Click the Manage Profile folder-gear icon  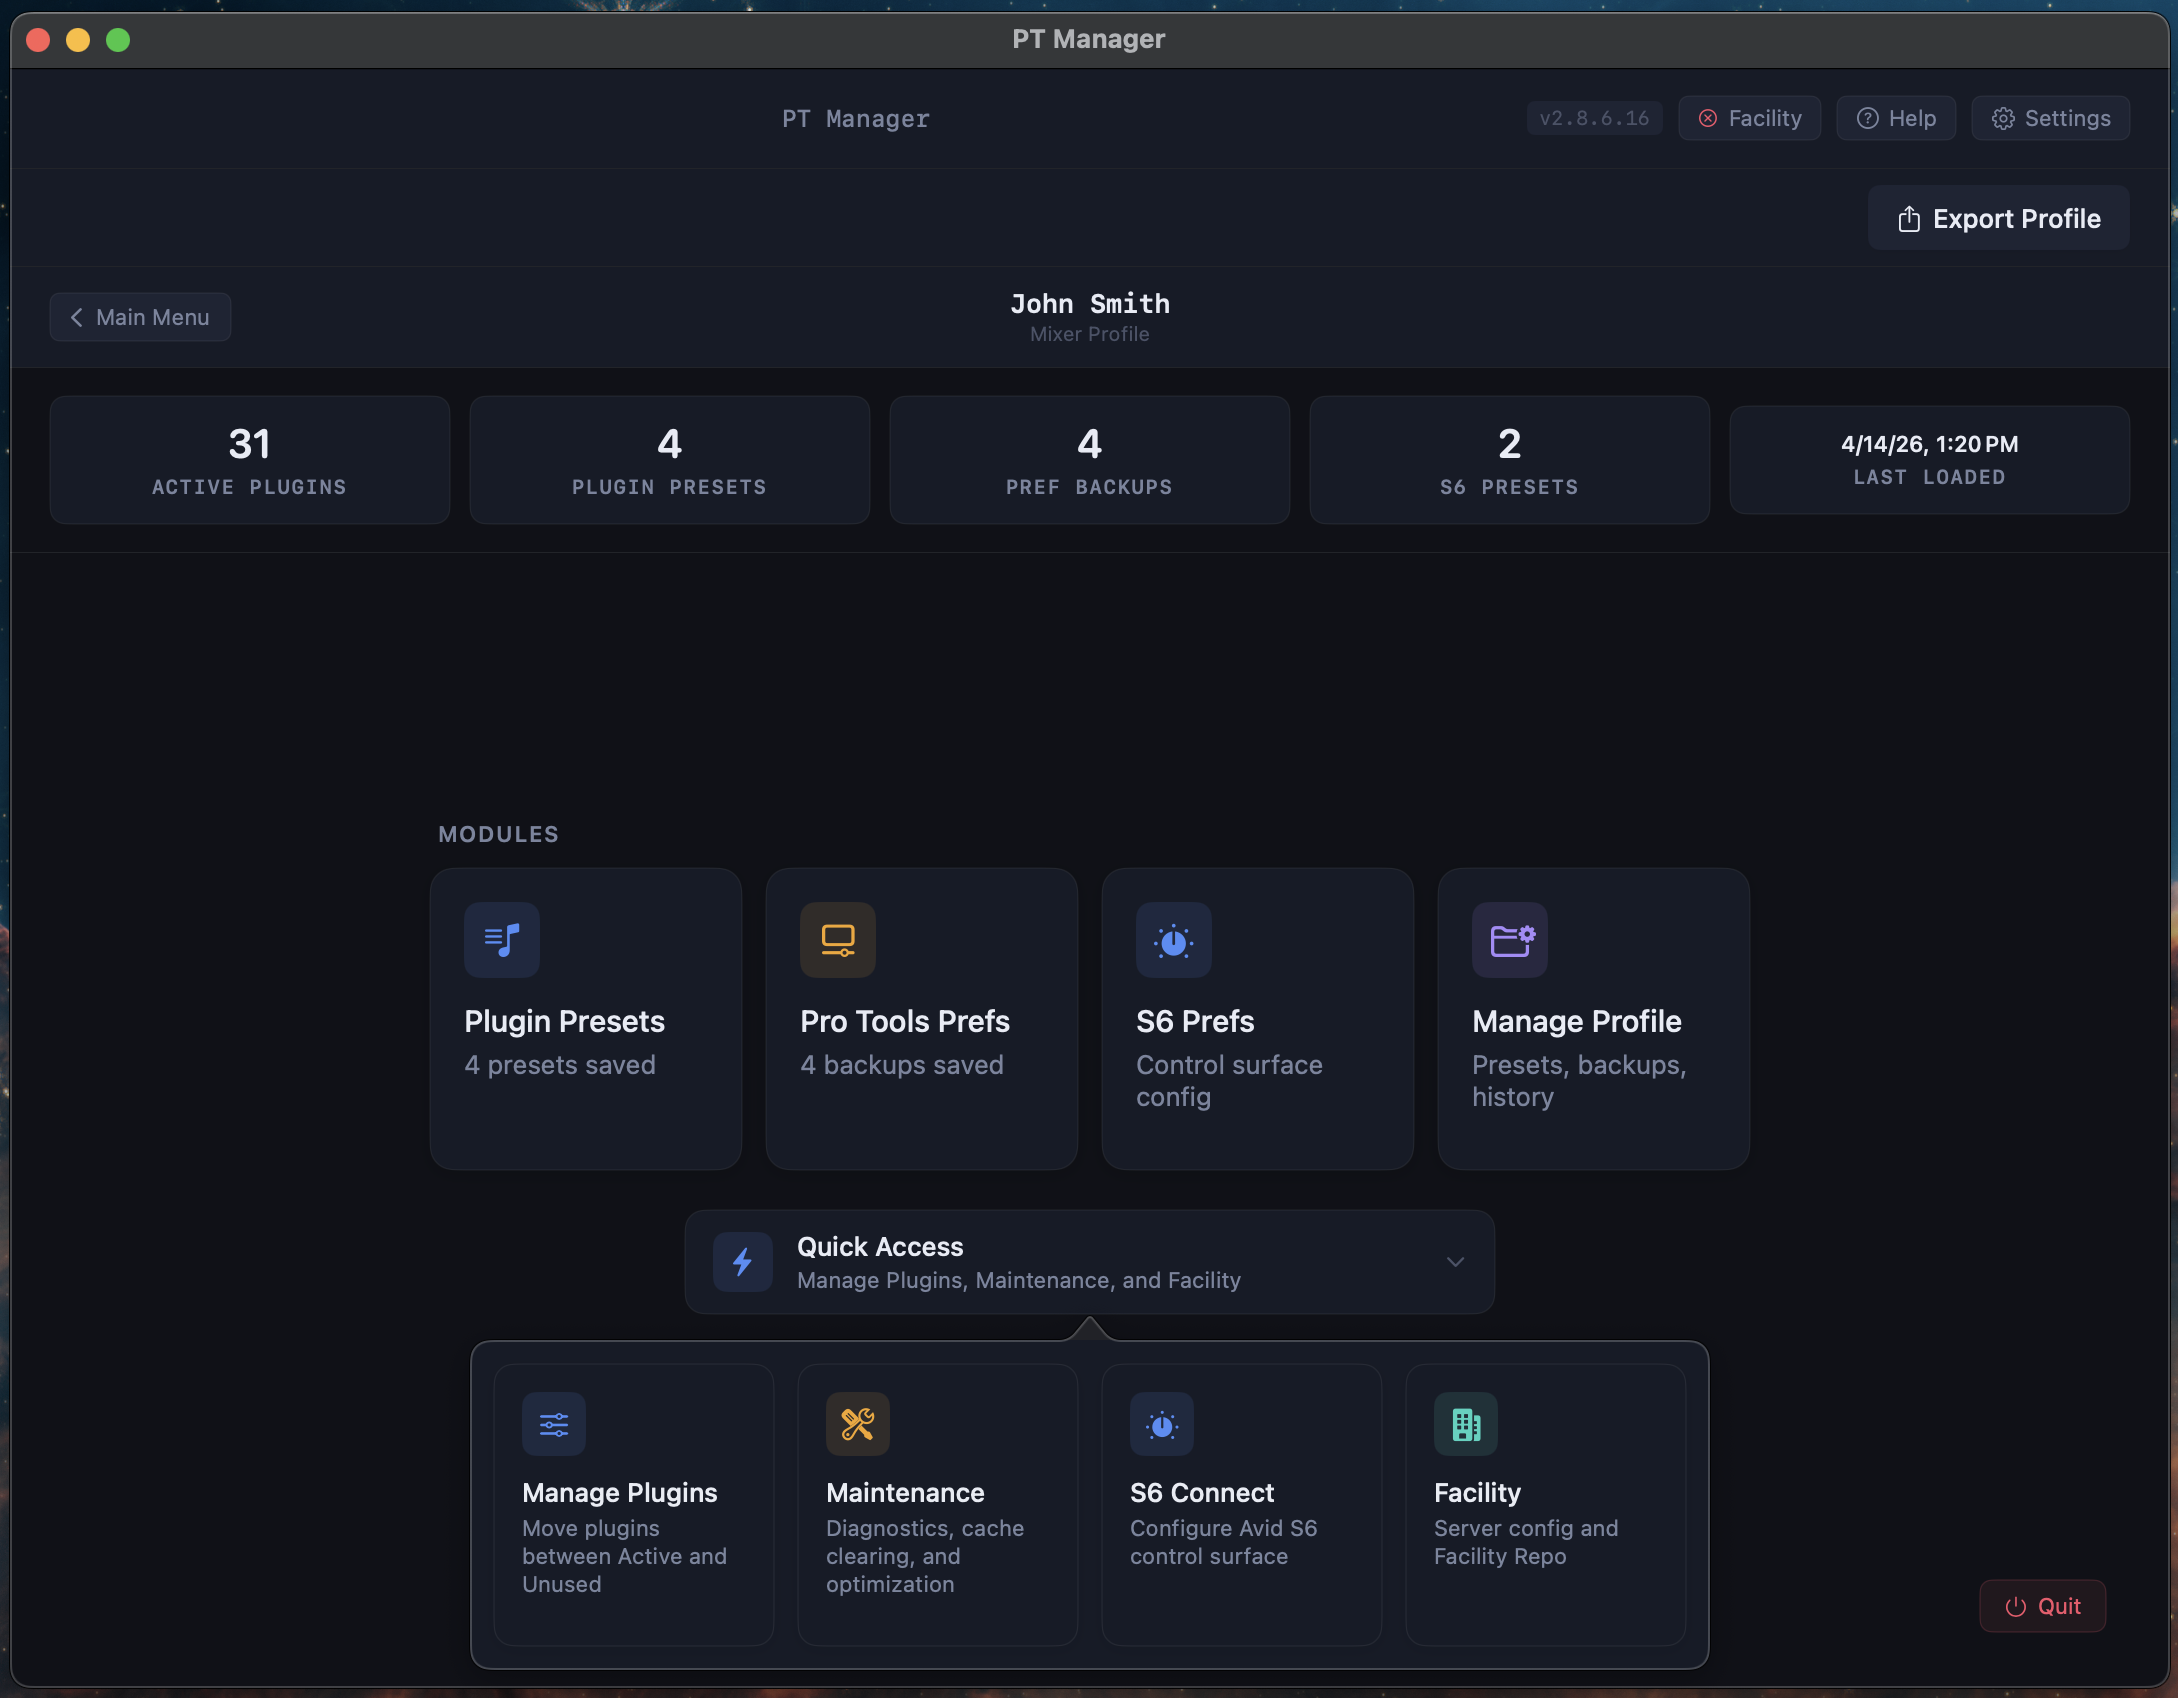[x=1510, y=940]
